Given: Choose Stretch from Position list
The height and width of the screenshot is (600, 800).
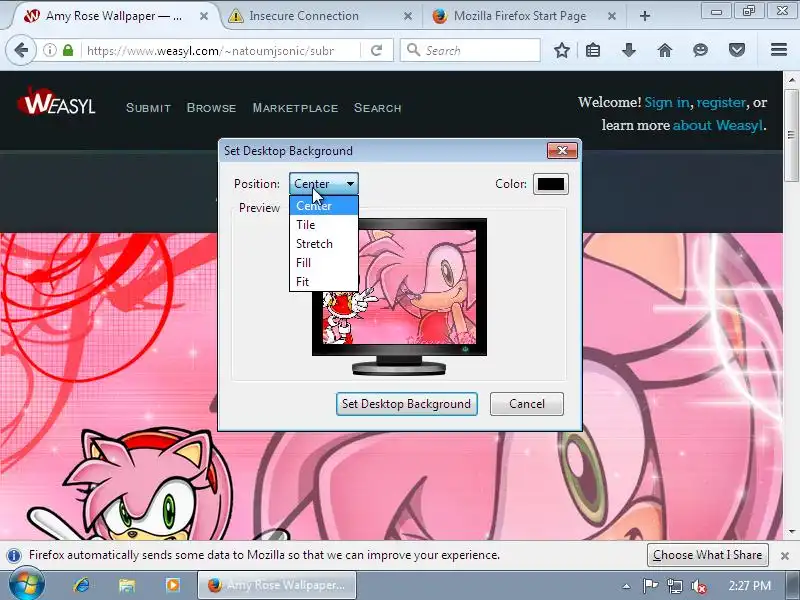Looking at the screenshot, I should click(x=323, y=243).
